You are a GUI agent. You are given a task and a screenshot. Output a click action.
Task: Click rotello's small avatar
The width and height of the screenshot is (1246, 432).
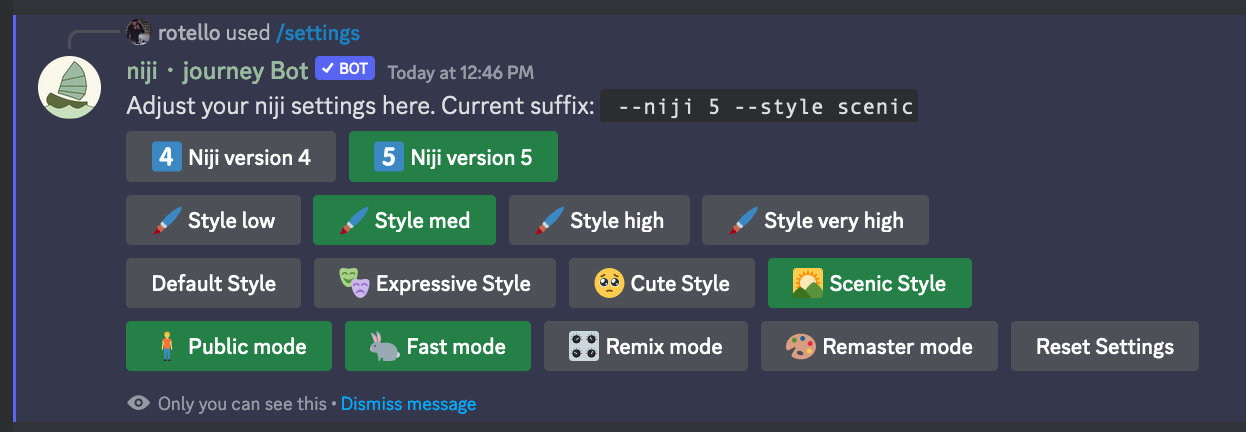pos(138,33)
